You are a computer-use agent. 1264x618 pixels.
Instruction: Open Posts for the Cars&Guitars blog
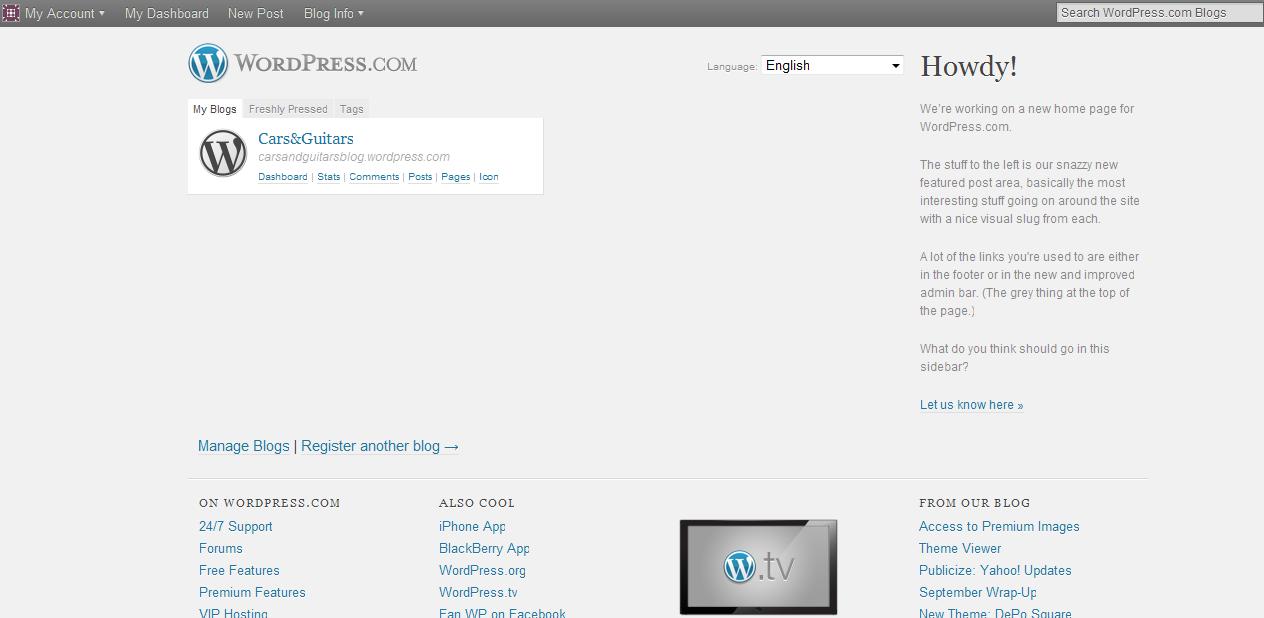click(x=420, y=177)
